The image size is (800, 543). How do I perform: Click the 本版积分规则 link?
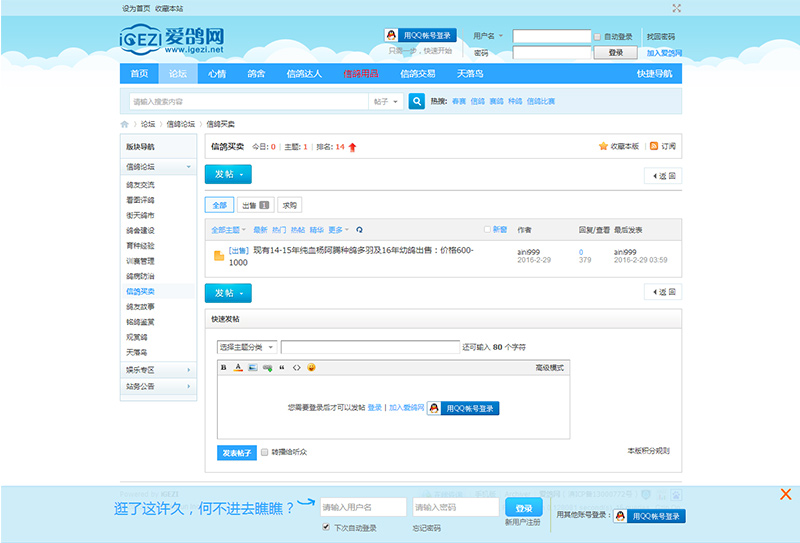(x=648, y=451)
